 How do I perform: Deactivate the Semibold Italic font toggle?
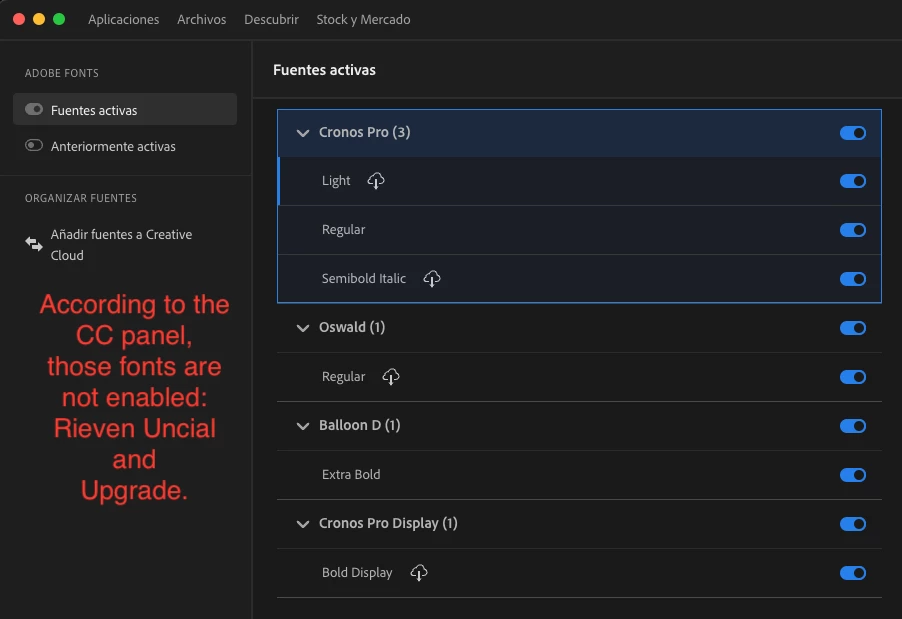tap(853, 279)
